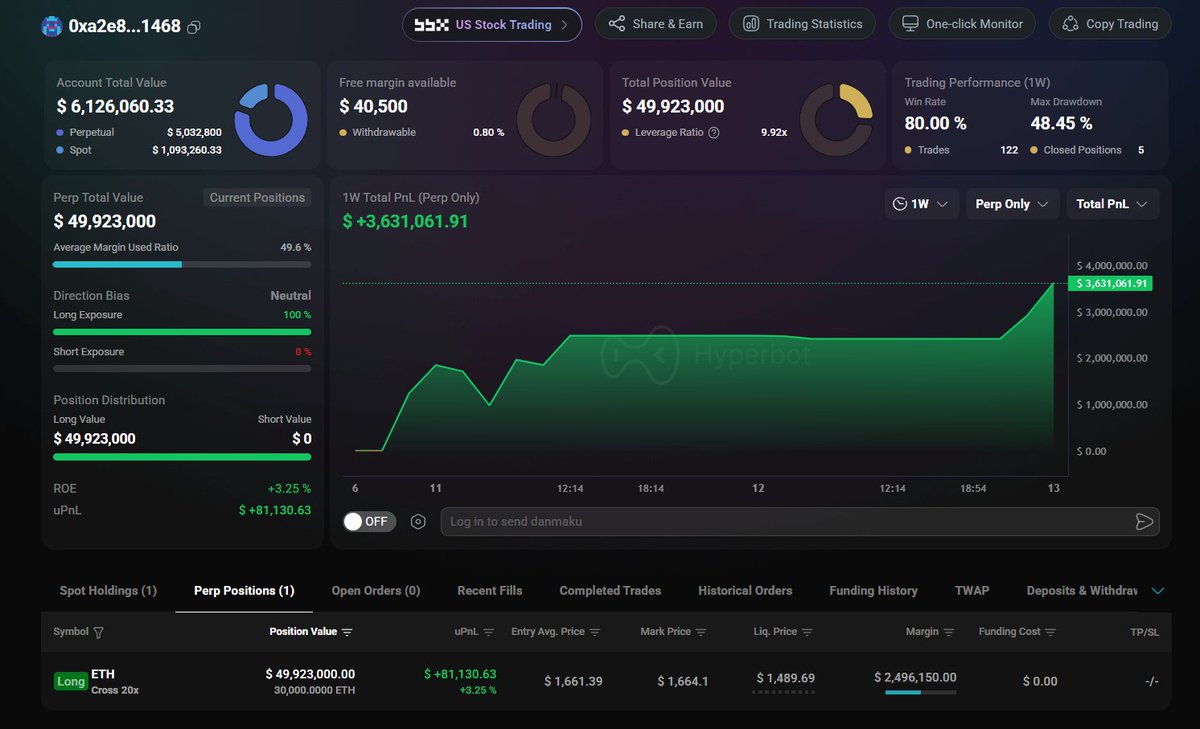Select the Perp Positions (1) tab

(x=244, y=591)
